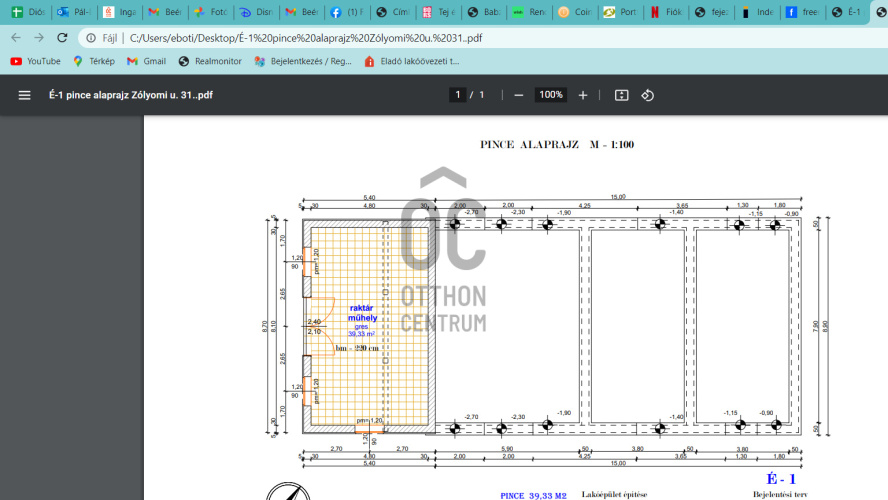This screenshot has height=500, width=888.
Task: Click the PDF page number field
Action: pyautogui.click(x=458, y=95)
